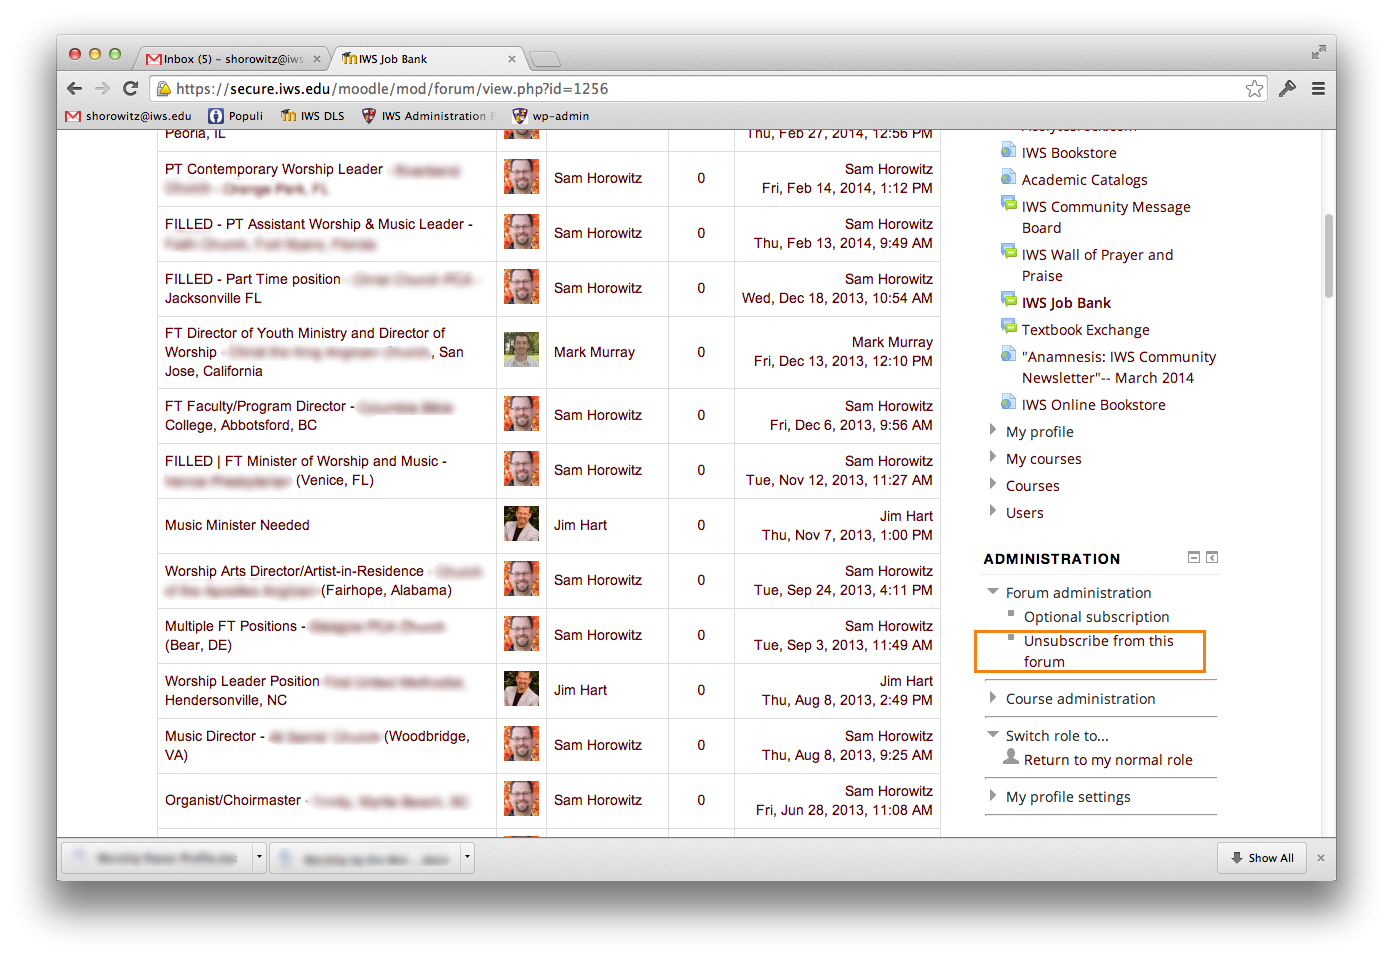Click Return to my normal role
This screenshot has height=960, width=1393.
(1108, 760)
